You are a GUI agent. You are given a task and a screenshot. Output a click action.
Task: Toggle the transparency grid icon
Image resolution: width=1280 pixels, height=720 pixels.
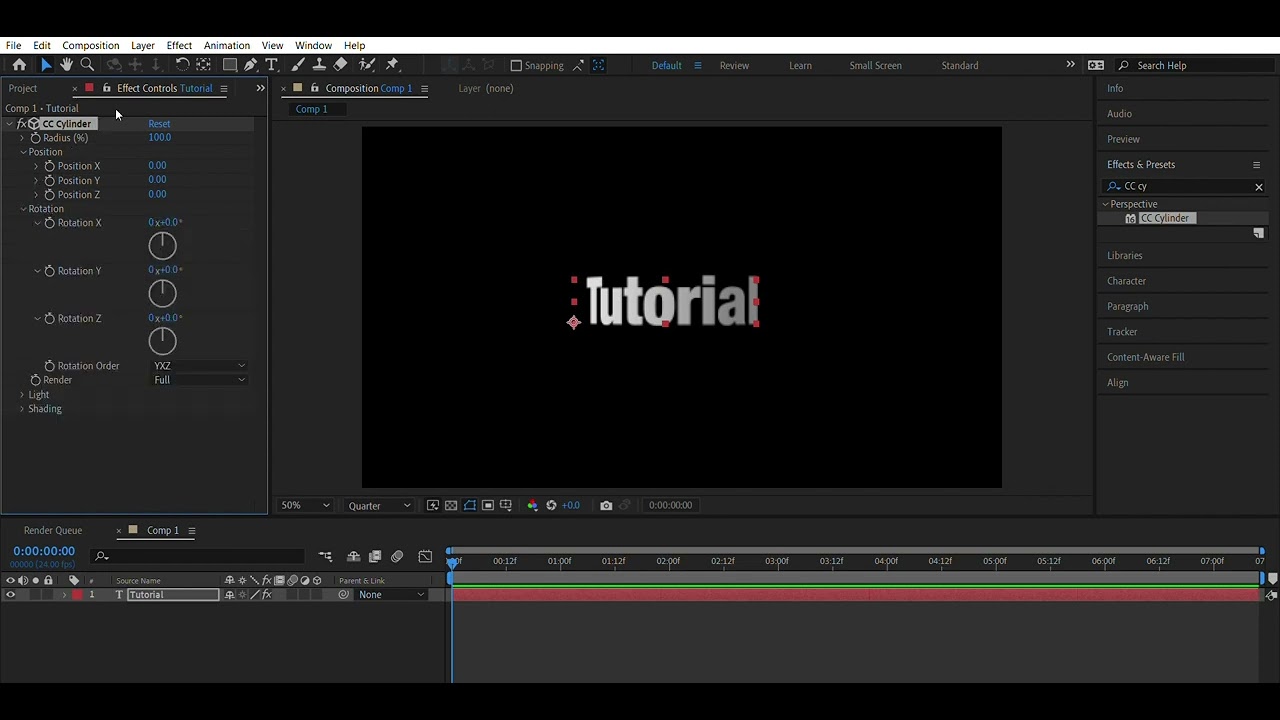(x=451, y=505)
